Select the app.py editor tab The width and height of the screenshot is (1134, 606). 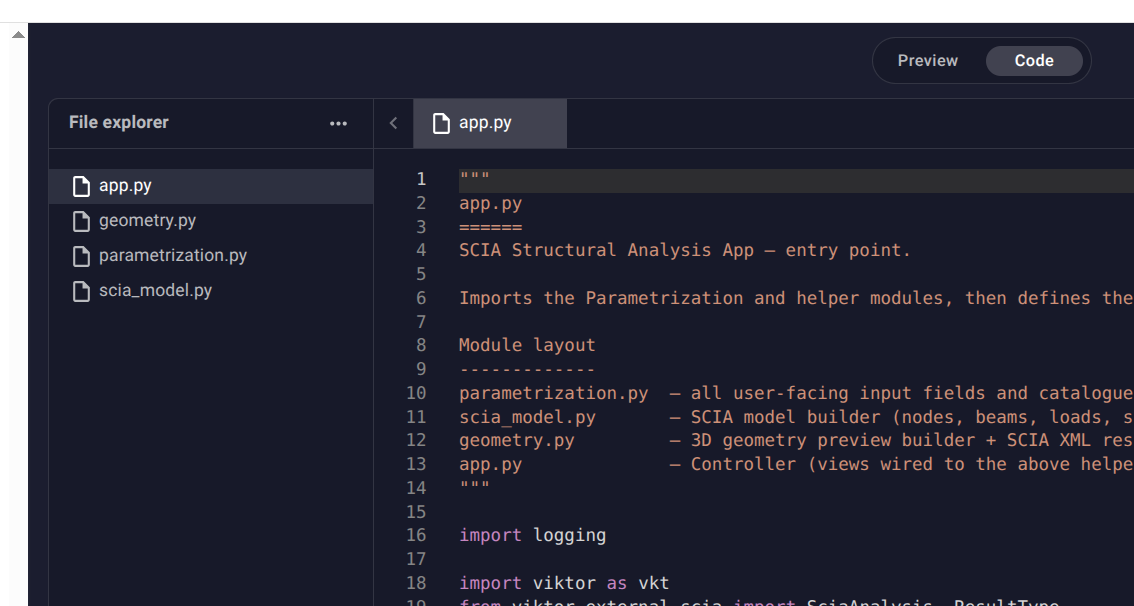point(490,124)
